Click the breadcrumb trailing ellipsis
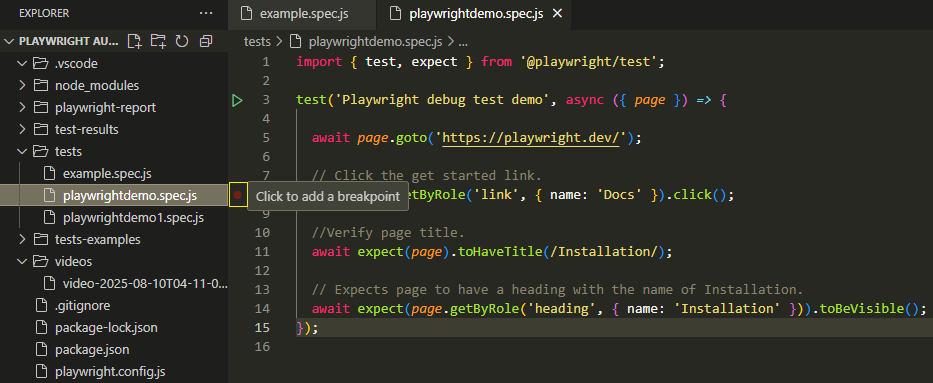Screen dimensions: 933x383 click(462, 42)
